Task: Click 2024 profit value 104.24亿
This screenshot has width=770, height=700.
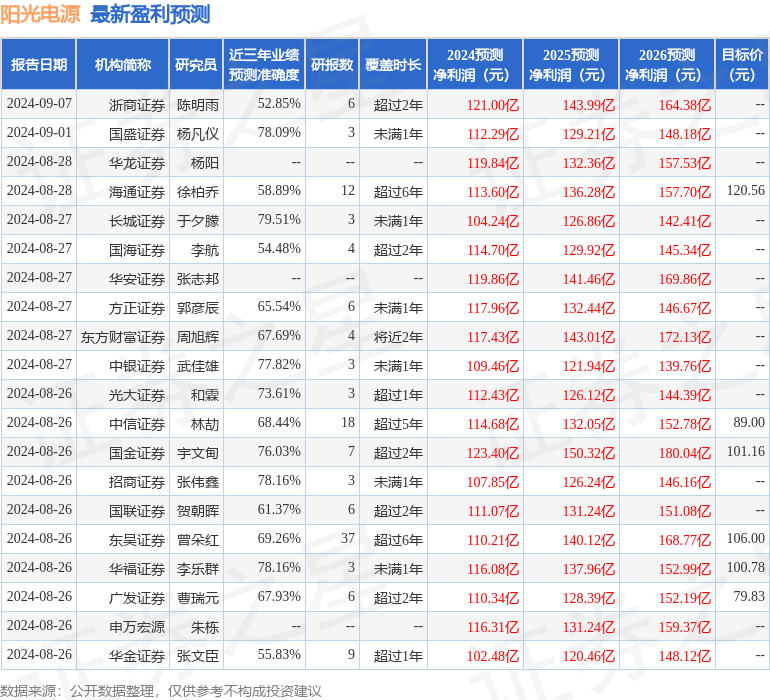Action: pyautogui.click(x=493, y=221)
